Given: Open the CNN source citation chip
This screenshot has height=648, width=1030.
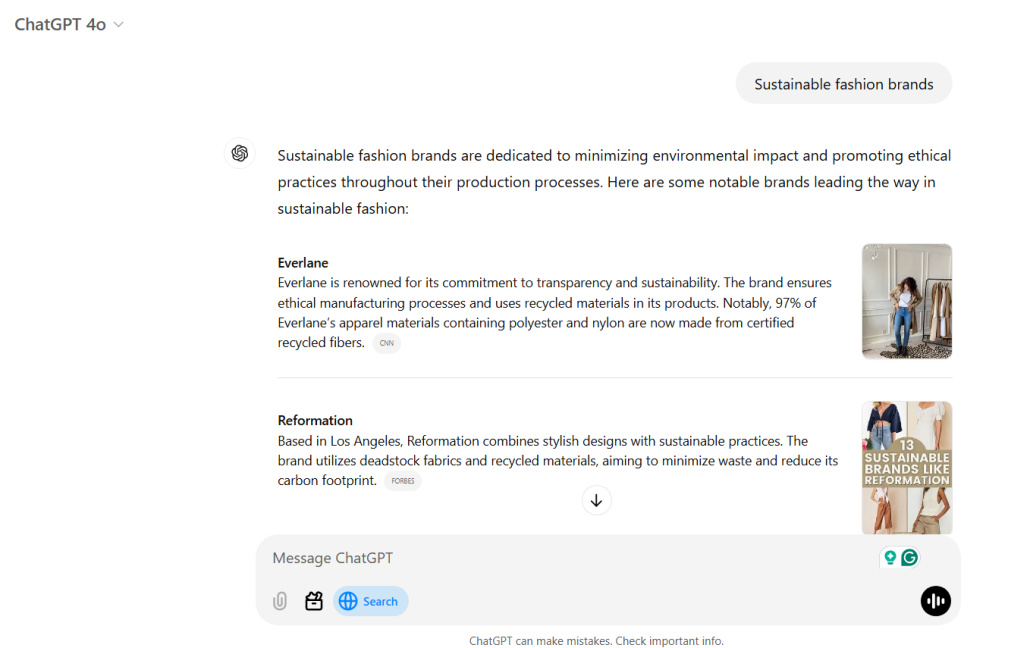Looking at the screenshot, I should click(387, 343).
